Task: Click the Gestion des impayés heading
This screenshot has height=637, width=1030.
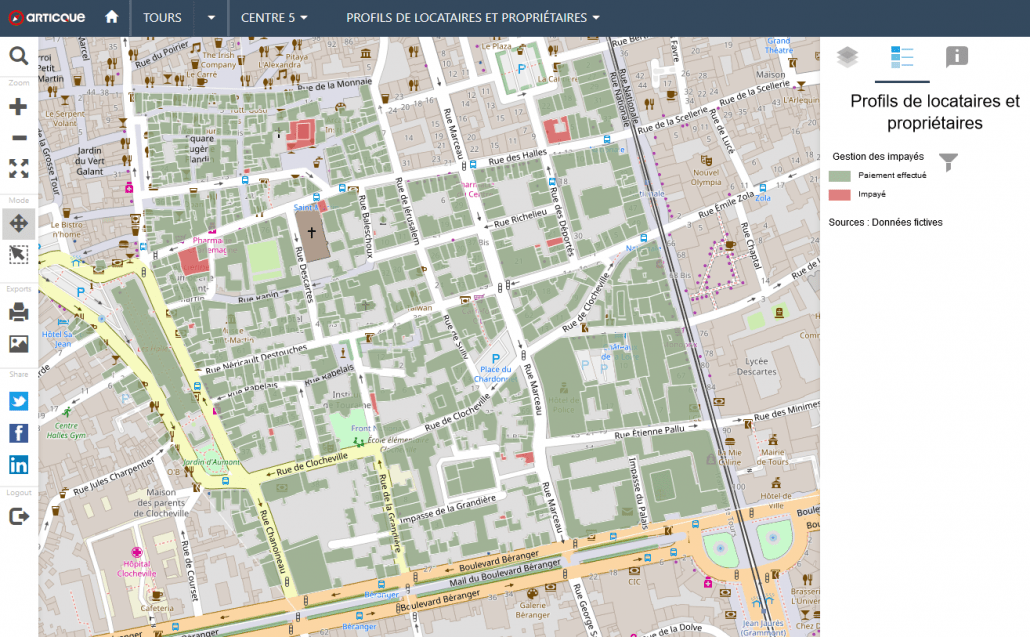Action: (878, 156)
